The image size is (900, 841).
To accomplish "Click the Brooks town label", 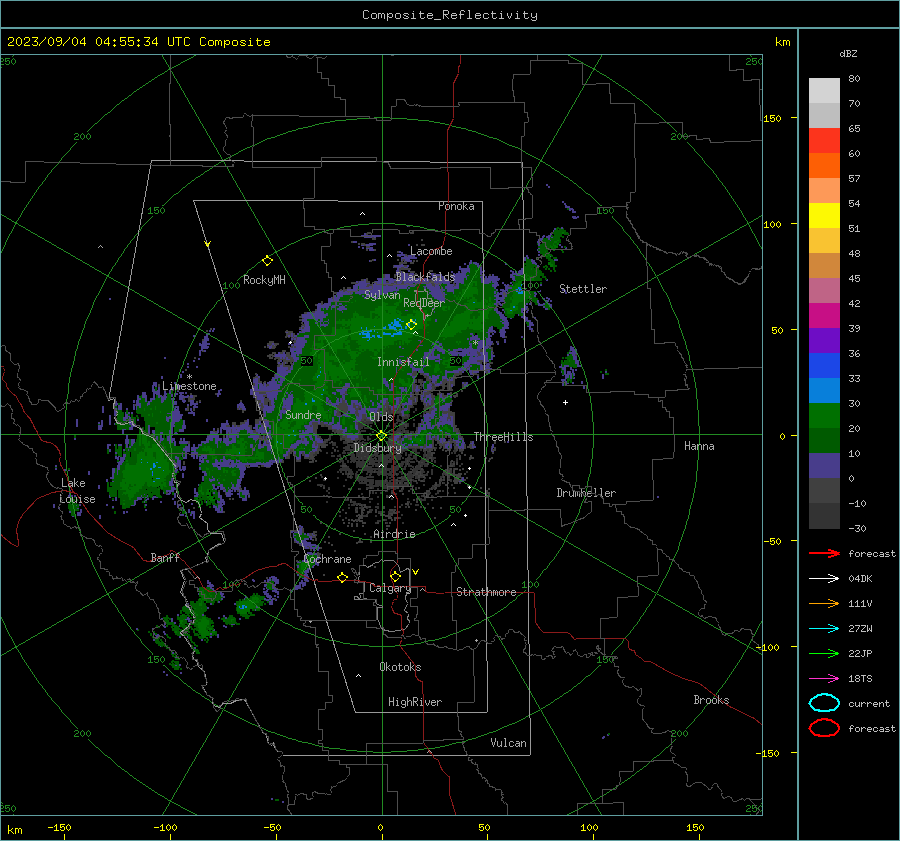I will coord(711,700).
